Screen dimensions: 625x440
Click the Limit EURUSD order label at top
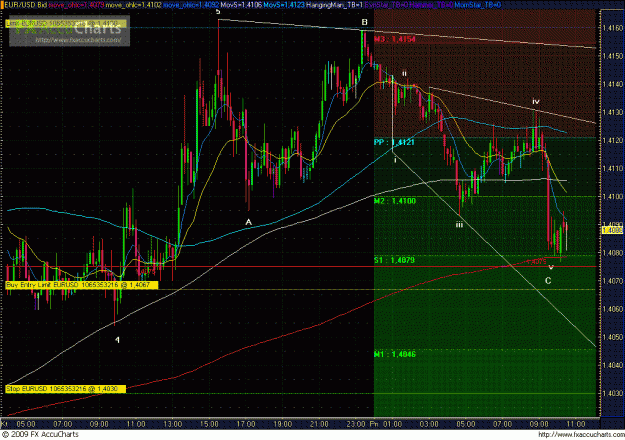coord(66,24)
